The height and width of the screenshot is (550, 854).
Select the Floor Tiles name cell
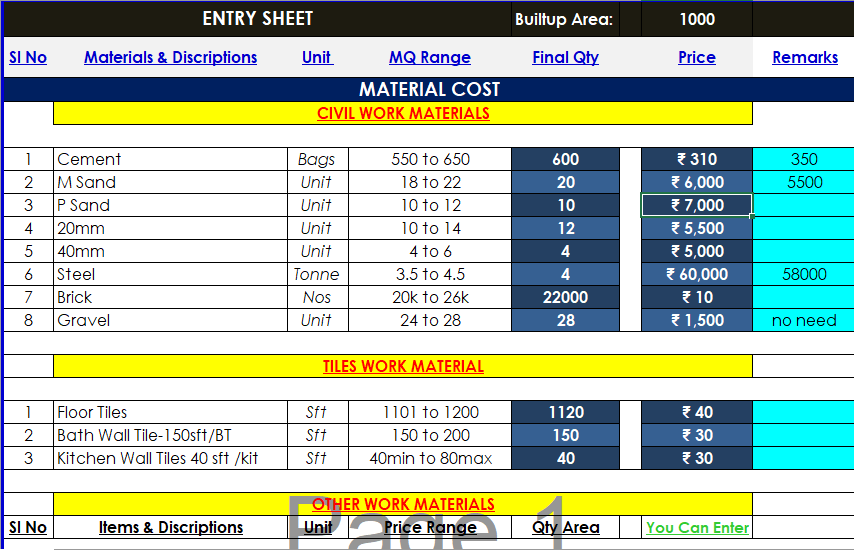[170, 412]
